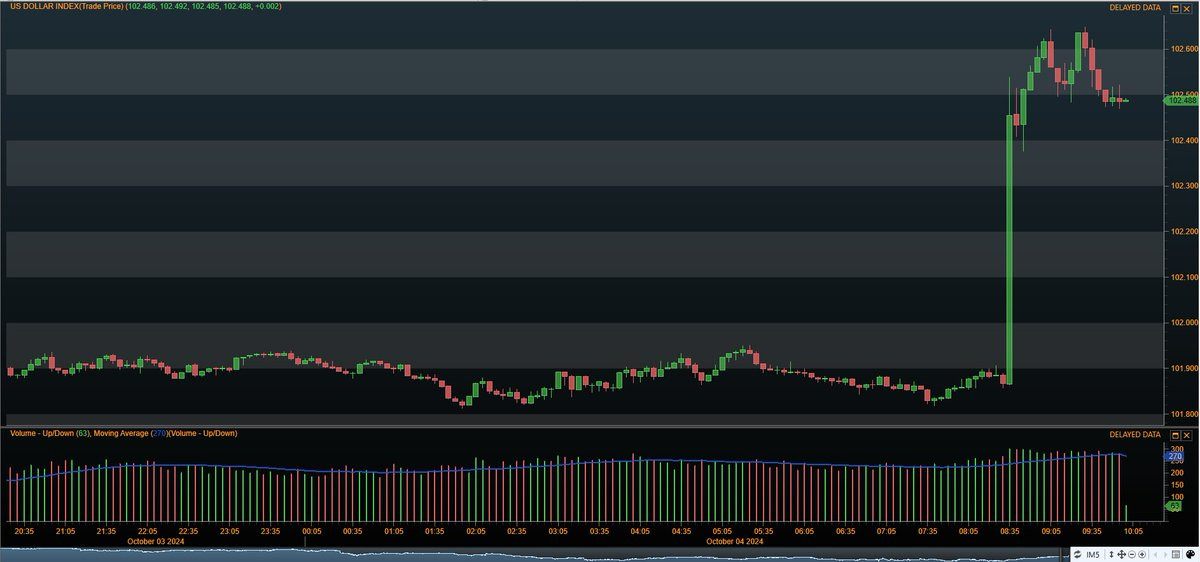The height and width of the screenshot is (562, 1200).
Task: Maximize the price chart pane
Action: coord(1177,7)
